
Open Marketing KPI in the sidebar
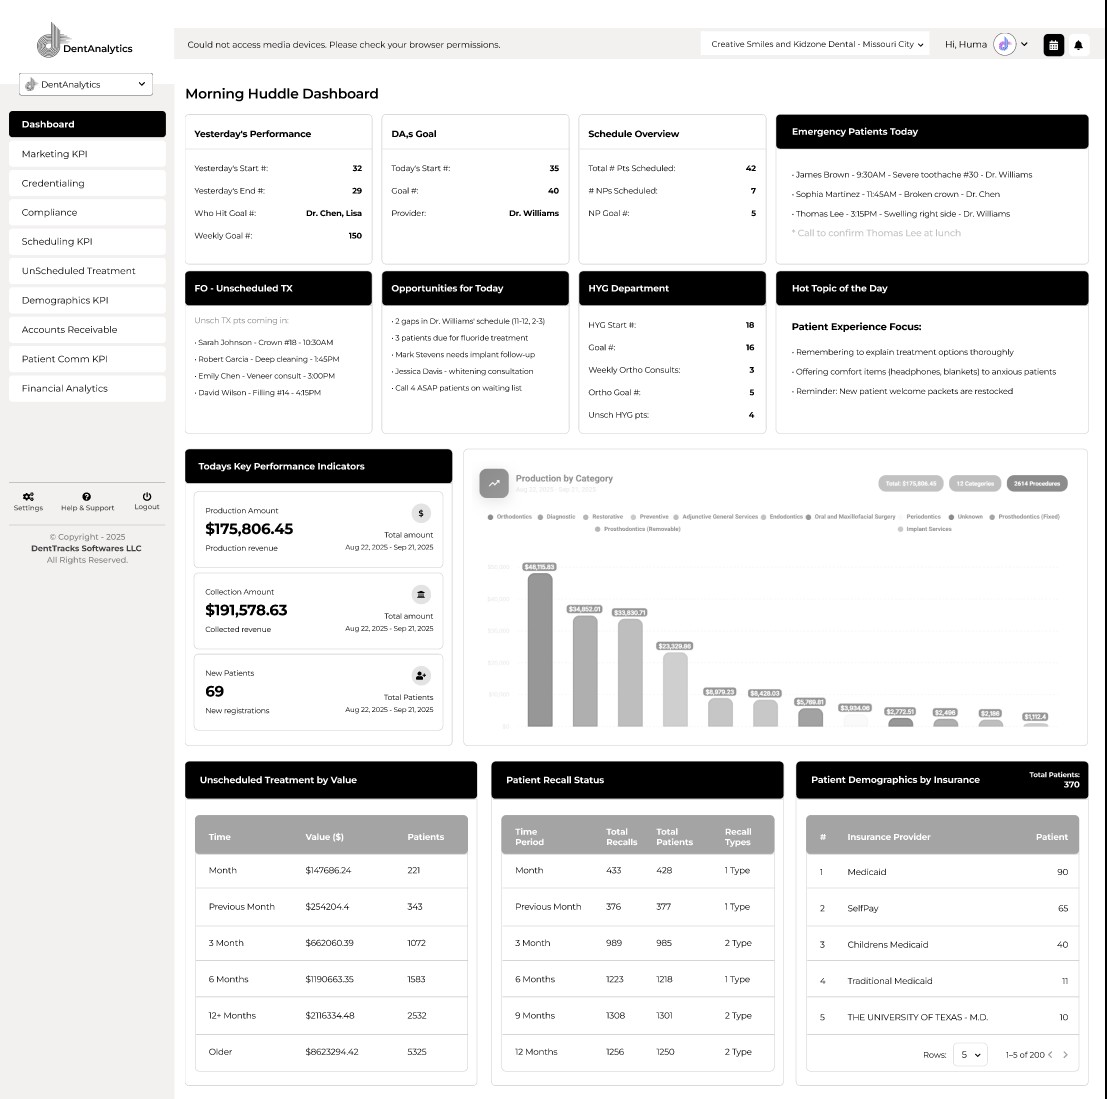pyautogui.click(x=87, y=154)
